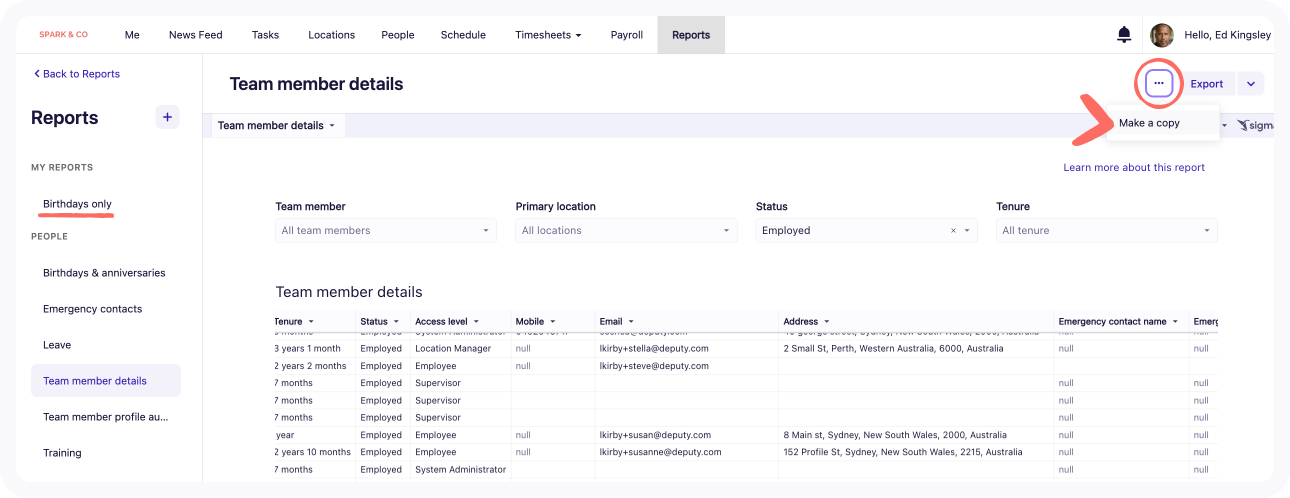Open the Emergency contacts report
The image size is (1290, 498).
tap(93, 309)
